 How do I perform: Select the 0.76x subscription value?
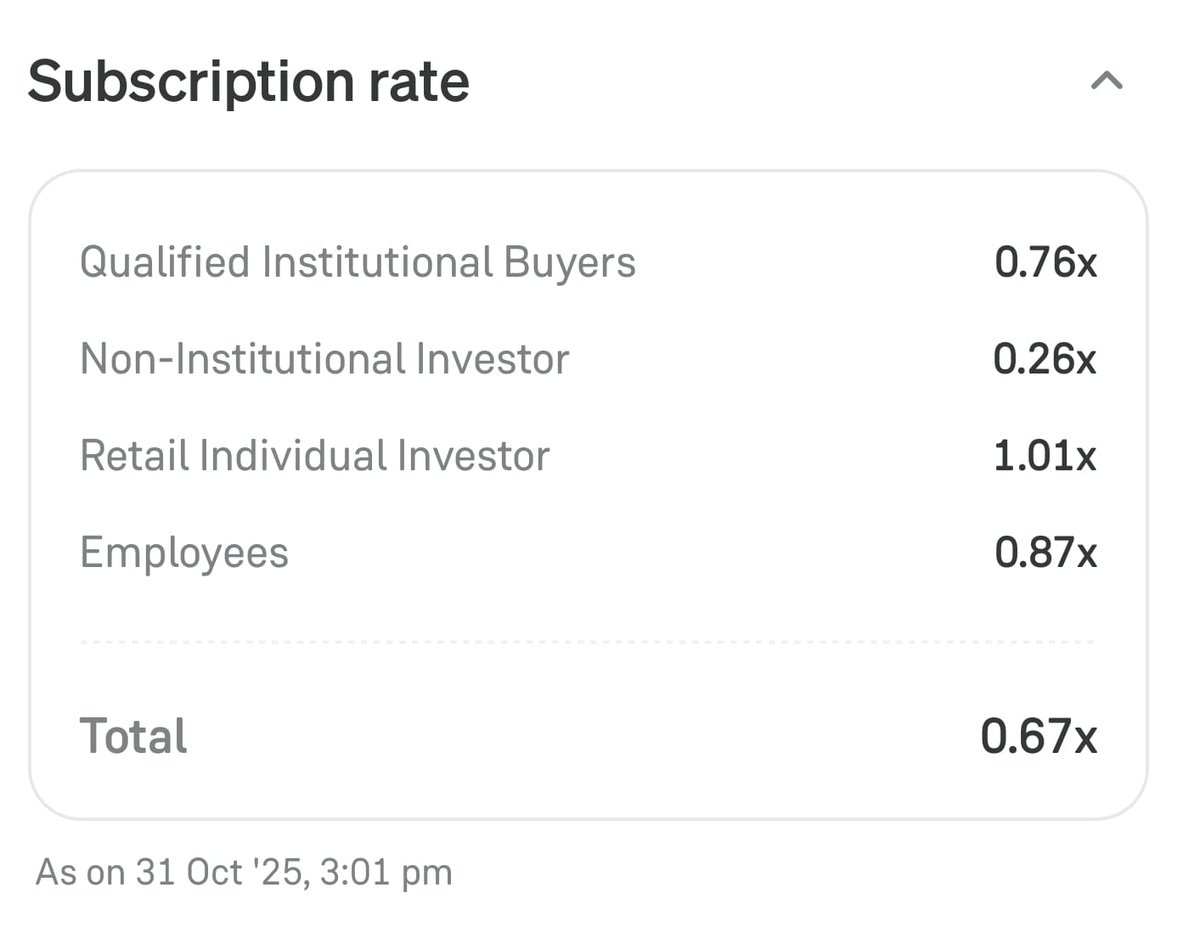(1045, 263)
